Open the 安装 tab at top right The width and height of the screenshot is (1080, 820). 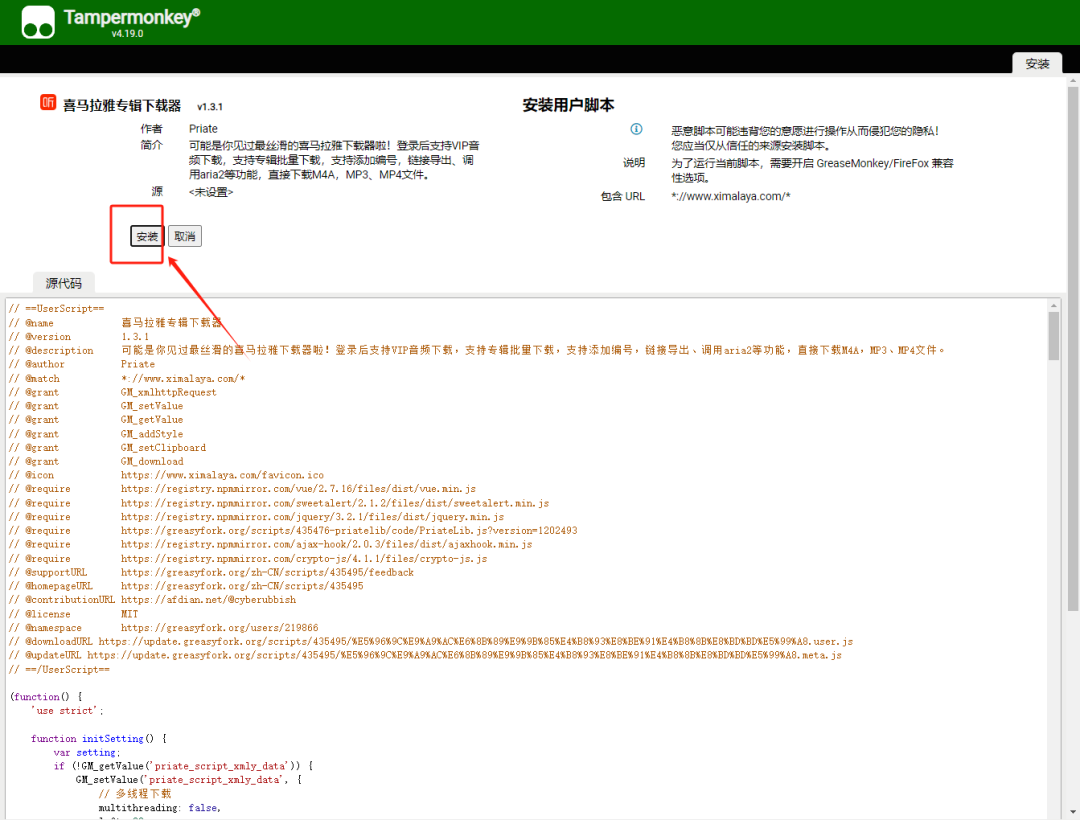pos(1037,63)
